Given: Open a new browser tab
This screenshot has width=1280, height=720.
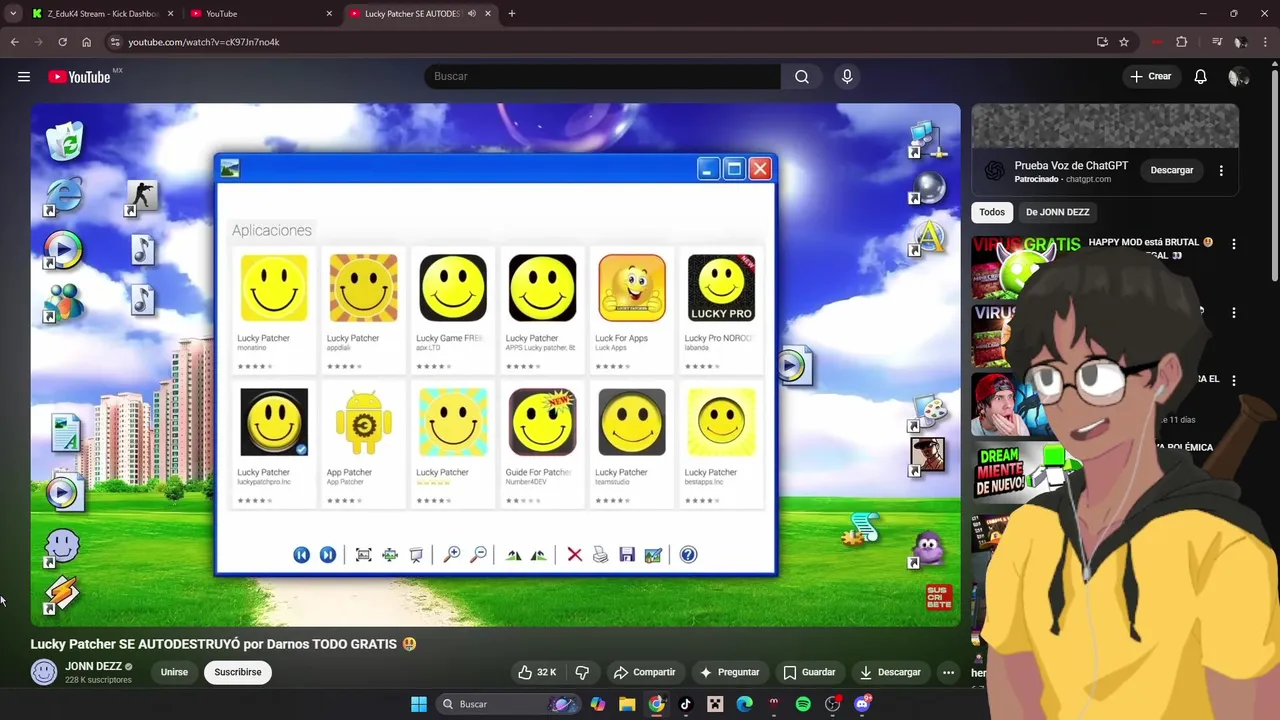Looking at the screenshot, I should coord(512,14).
